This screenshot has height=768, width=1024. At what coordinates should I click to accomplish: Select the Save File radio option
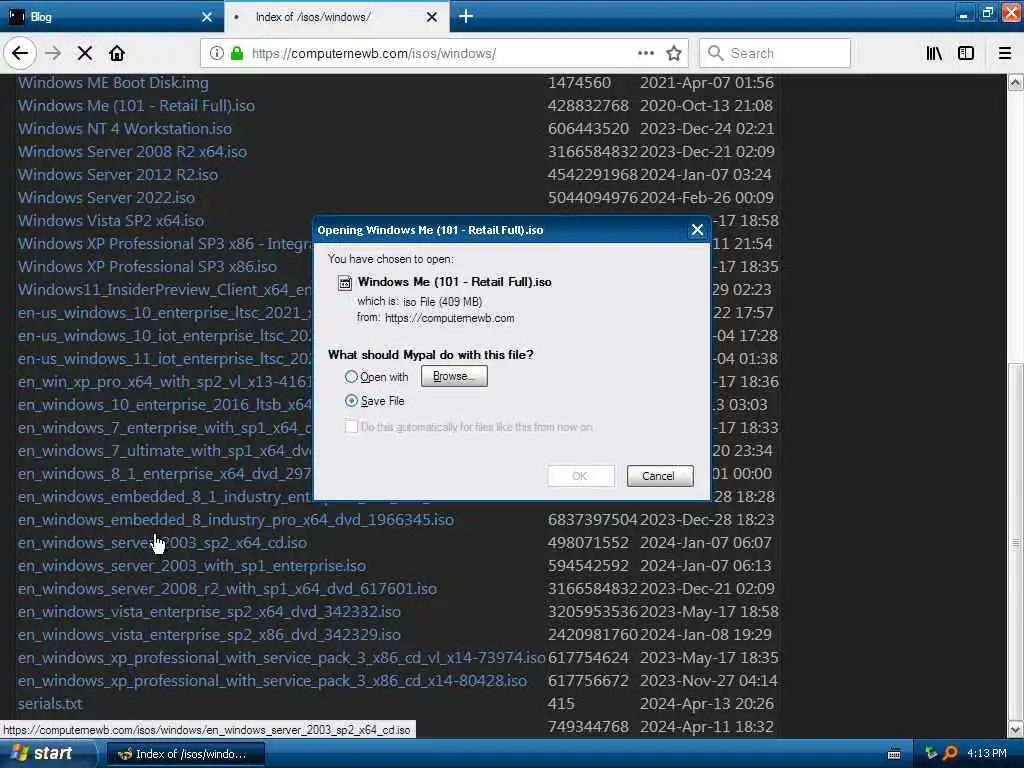351,401
